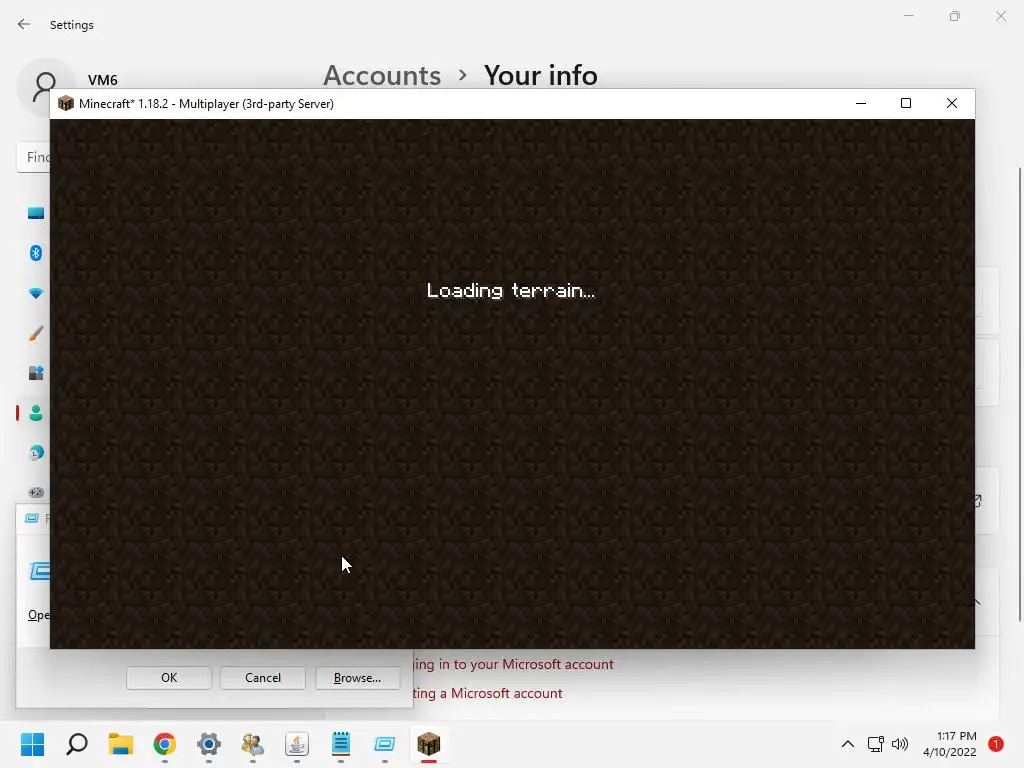Click the Find a setting search box
Viewport: 1024px width, 768px height.
[x=33, y=157]
